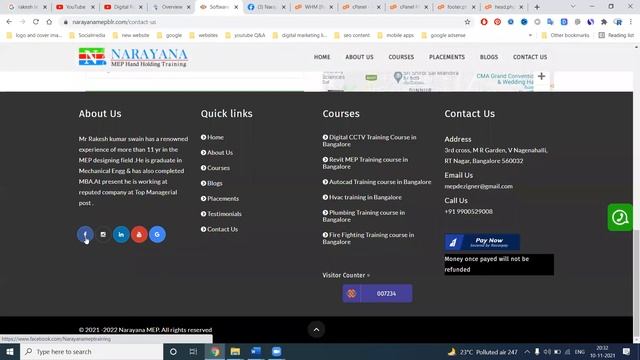
Task: Reload the page
Action: pos(36,22)
